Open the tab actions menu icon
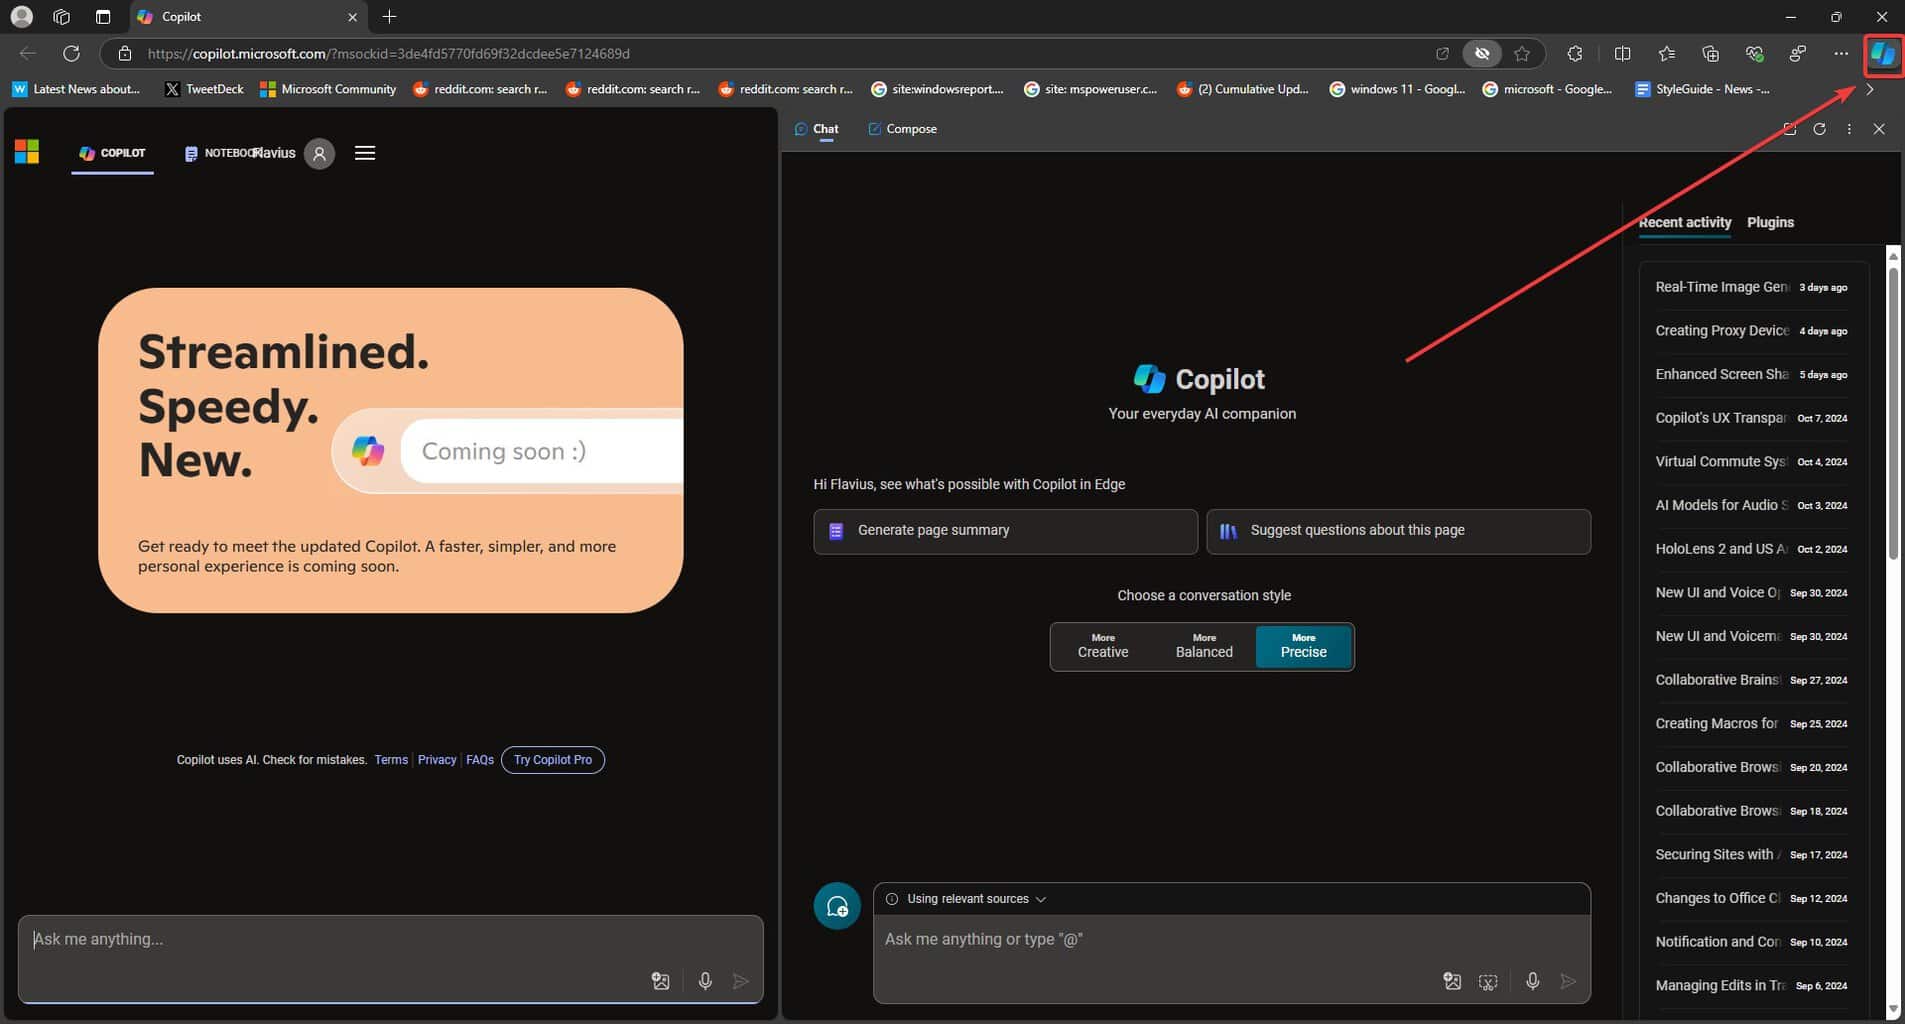The image size is (1905, 1024). (103, 17)
